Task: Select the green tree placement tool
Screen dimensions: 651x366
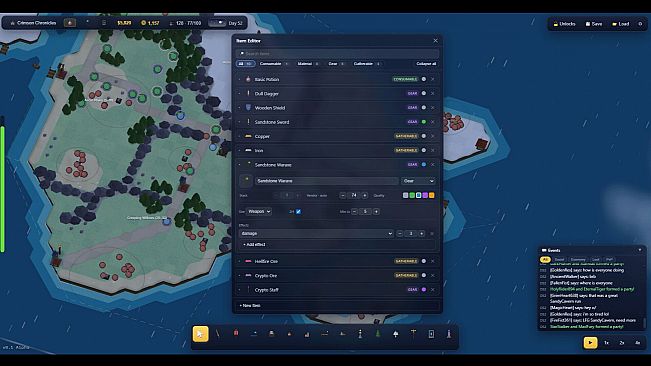Action: pyautogui.click(x=378, y=334)
